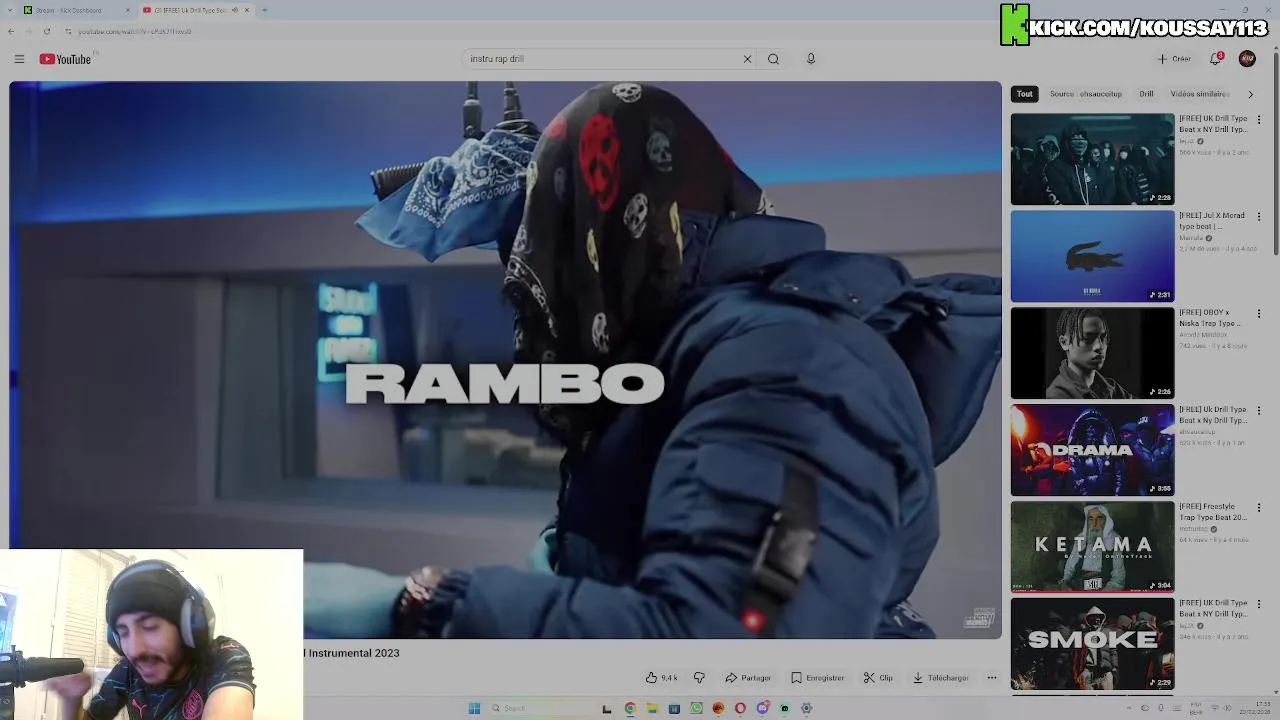Viewport: 1280px width, 720px height.
Task: Select the Drill filter chip
Action: pos(1146,94)
